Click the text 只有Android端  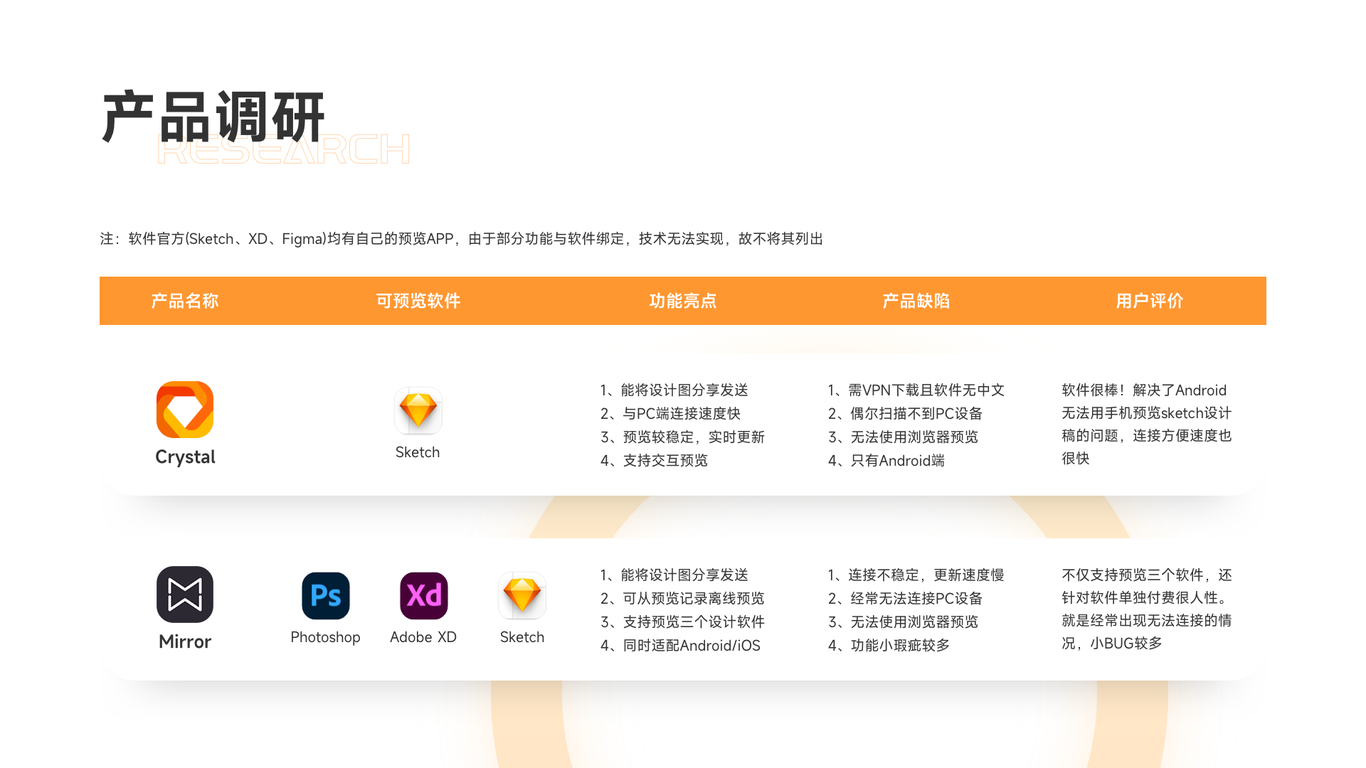pyautogui.click(x=886, y=461)
